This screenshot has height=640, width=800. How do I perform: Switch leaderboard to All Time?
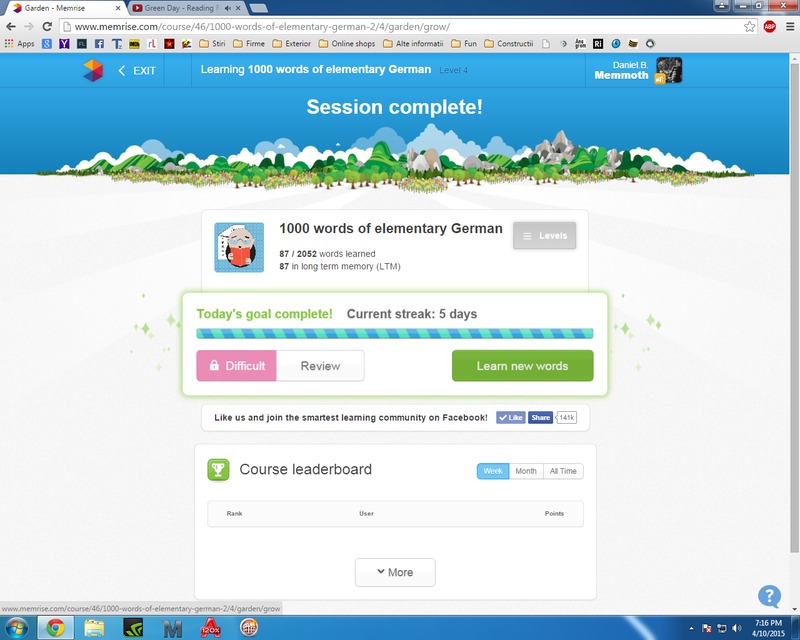pyautogui.click(x=563, y=471)
